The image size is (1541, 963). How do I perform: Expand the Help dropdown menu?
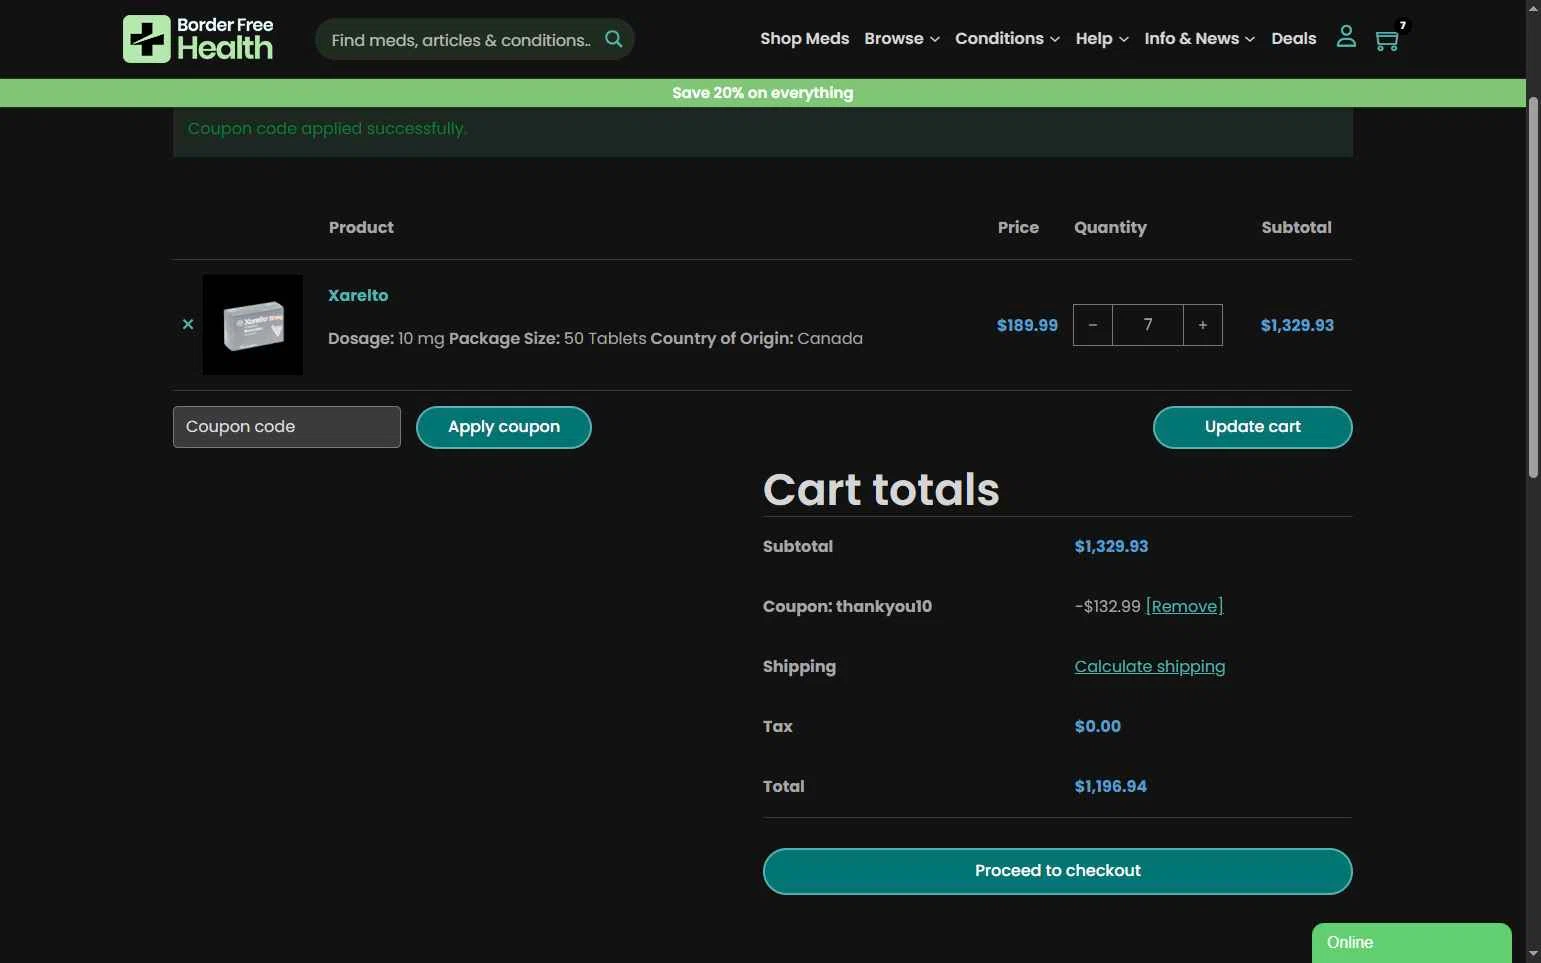(1102, 38)
